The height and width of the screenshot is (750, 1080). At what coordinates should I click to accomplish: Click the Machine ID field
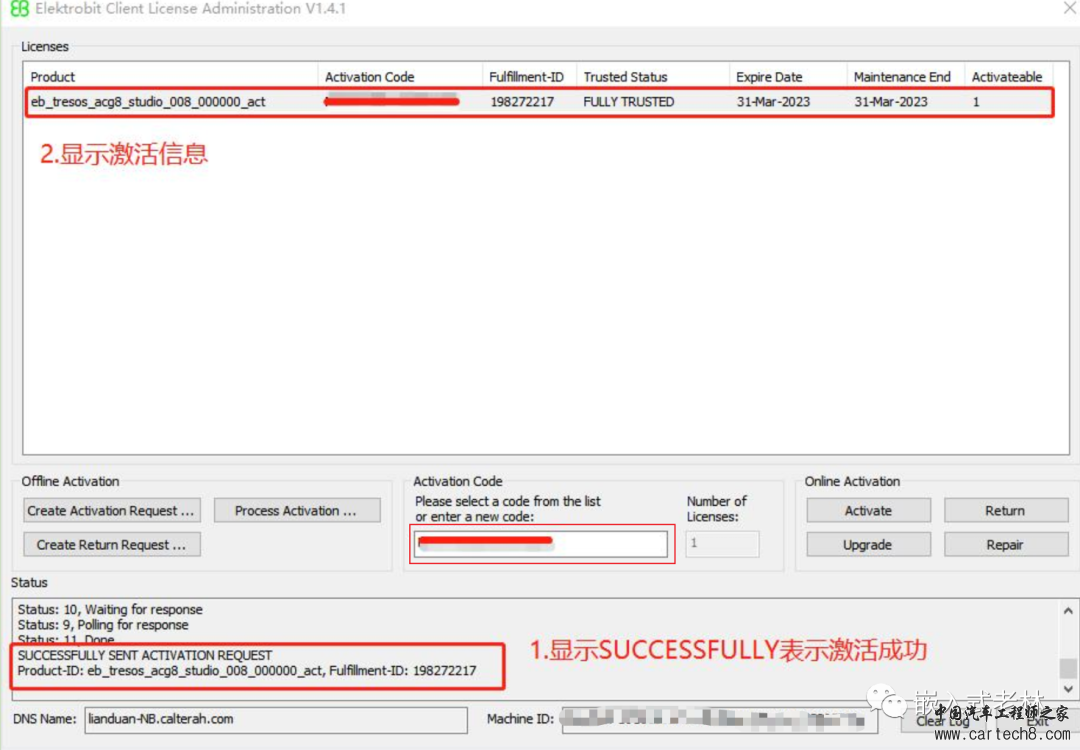(719, 720)
